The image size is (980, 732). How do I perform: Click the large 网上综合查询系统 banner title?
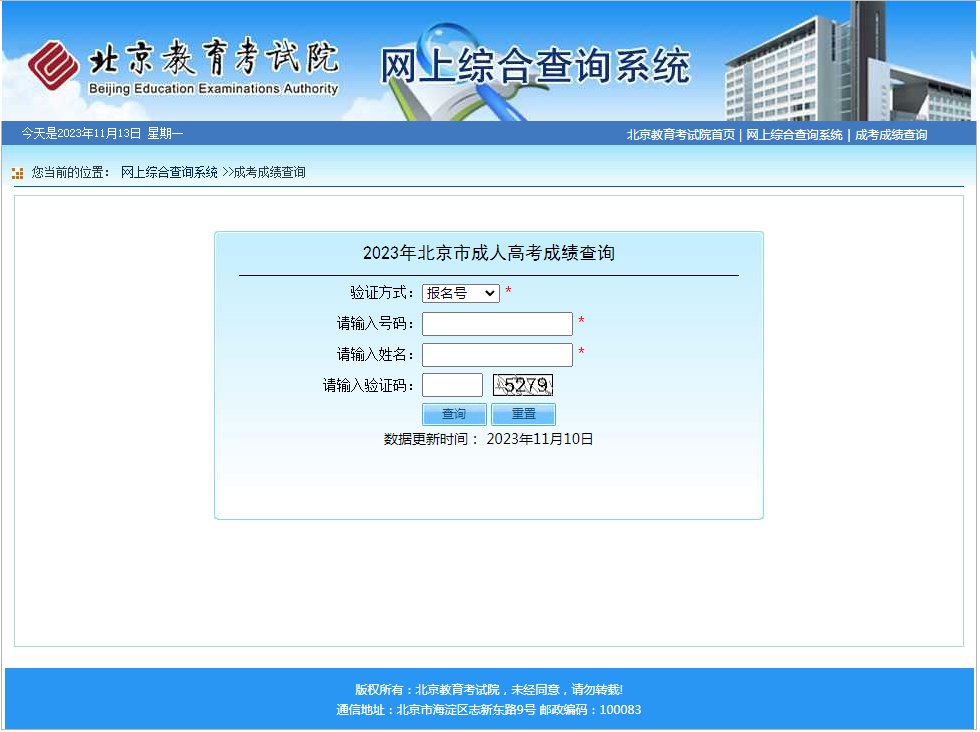(534, 67)
